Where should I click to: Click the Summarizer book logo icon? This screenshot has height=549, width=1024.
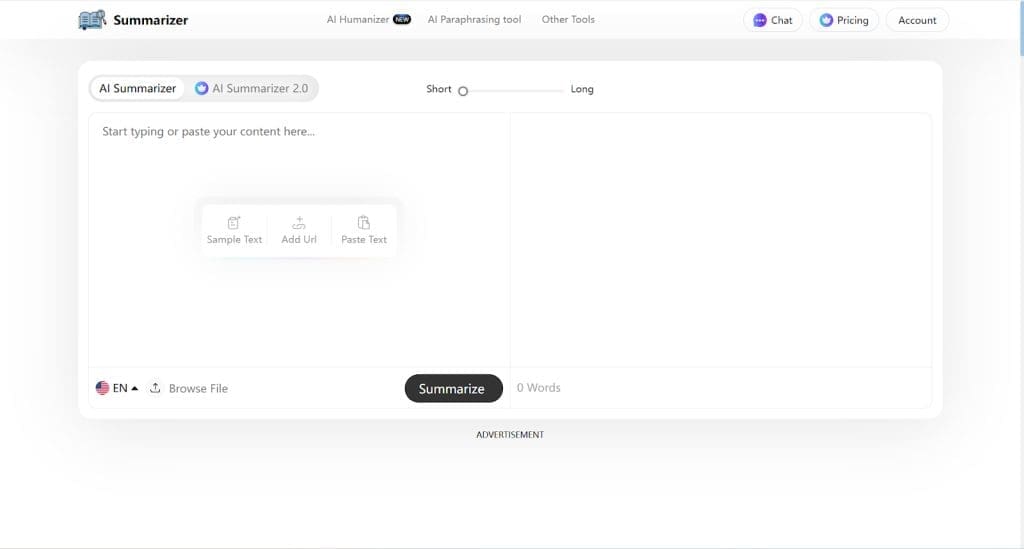coord(92,20)
